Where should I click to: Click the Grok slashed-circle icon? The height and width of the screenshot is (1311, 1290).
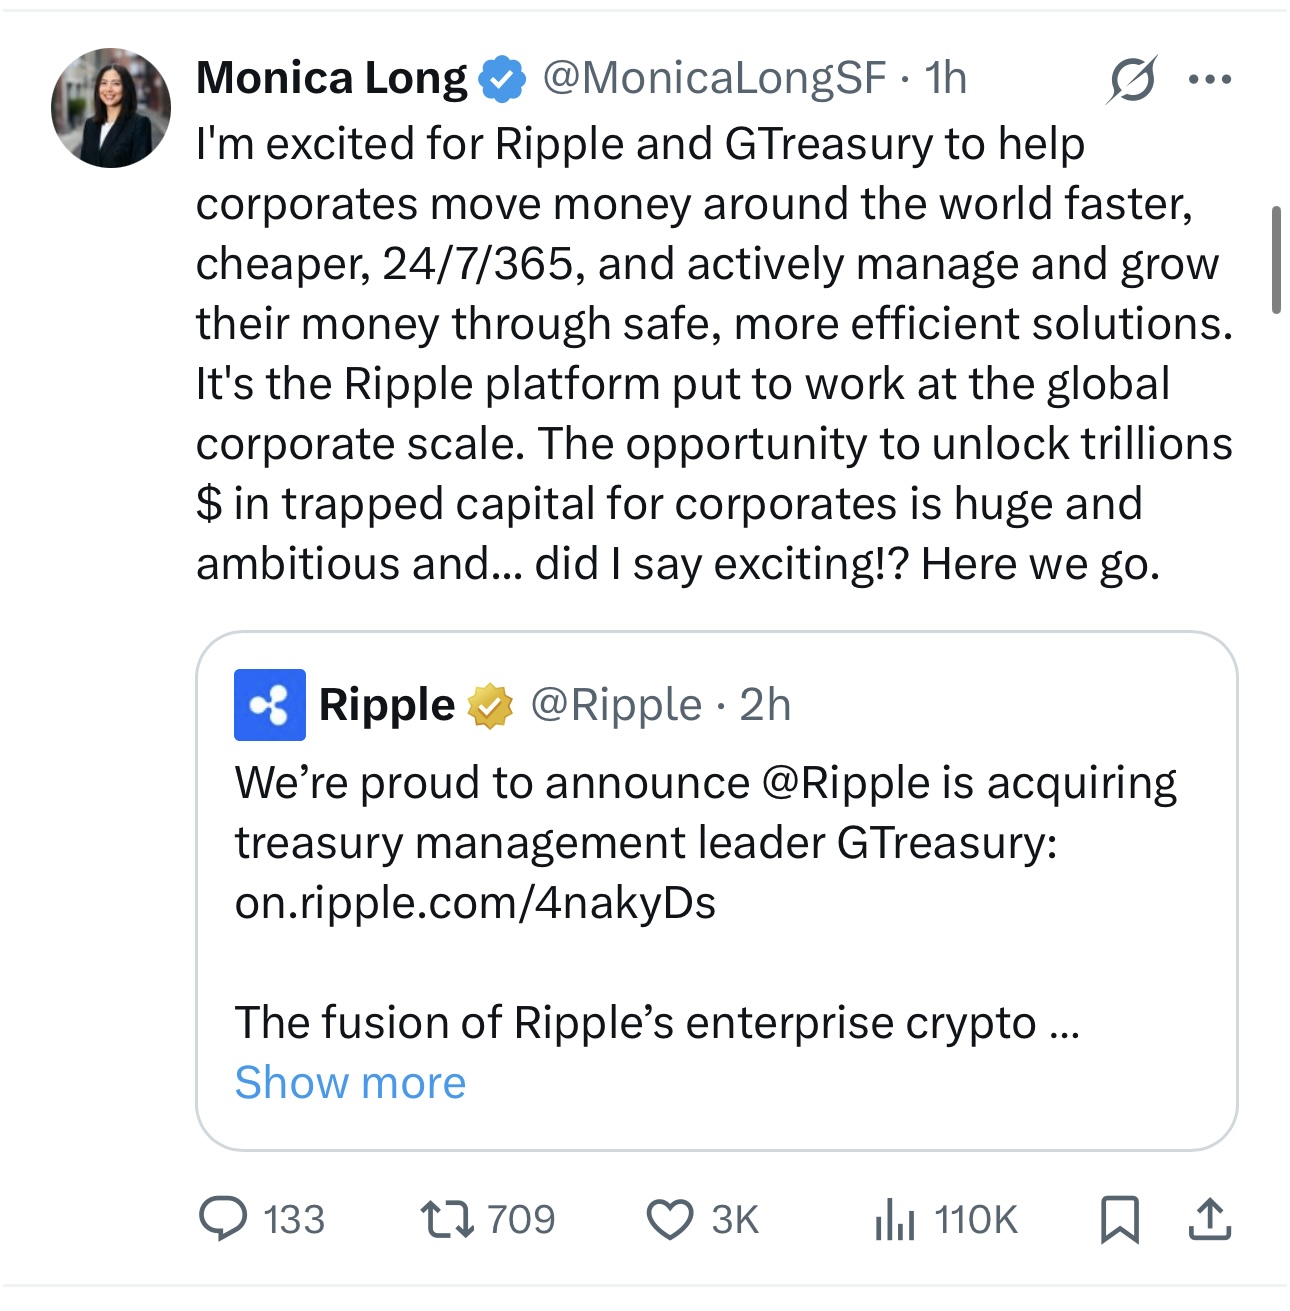click(1131, 79)
